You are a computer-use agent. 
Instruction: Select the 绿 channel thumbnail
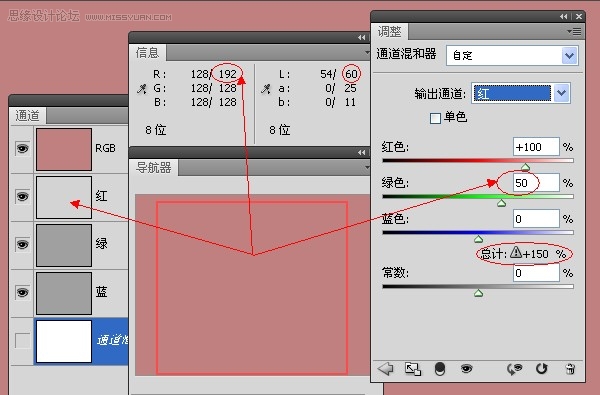[64, 245]
